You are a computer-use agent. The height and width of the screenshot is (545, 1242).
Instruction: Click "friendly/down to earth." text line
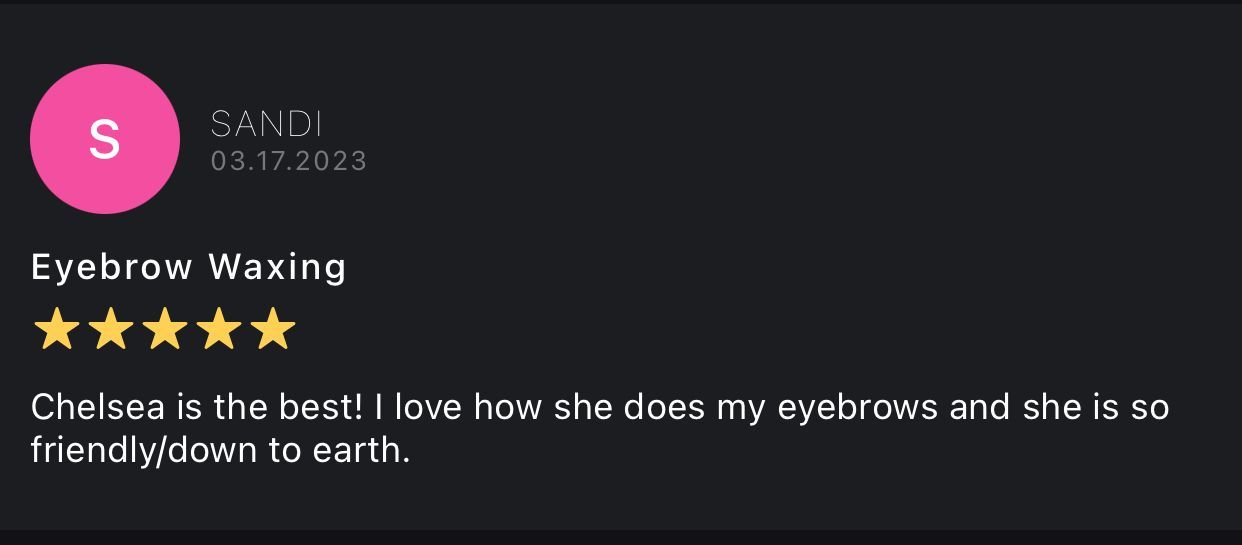pyautogui.click(x=221, y=450)
